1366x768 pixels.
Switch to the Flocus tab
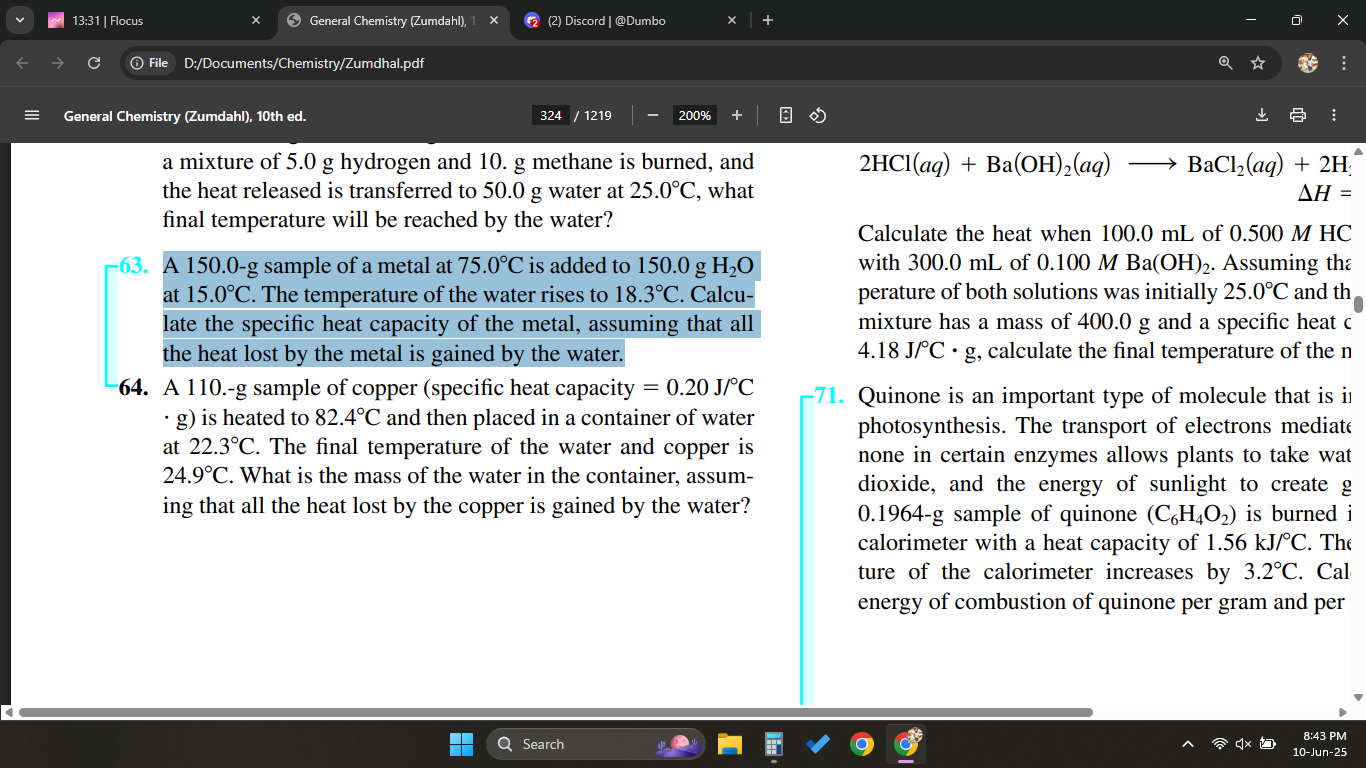tap(155, 20)
